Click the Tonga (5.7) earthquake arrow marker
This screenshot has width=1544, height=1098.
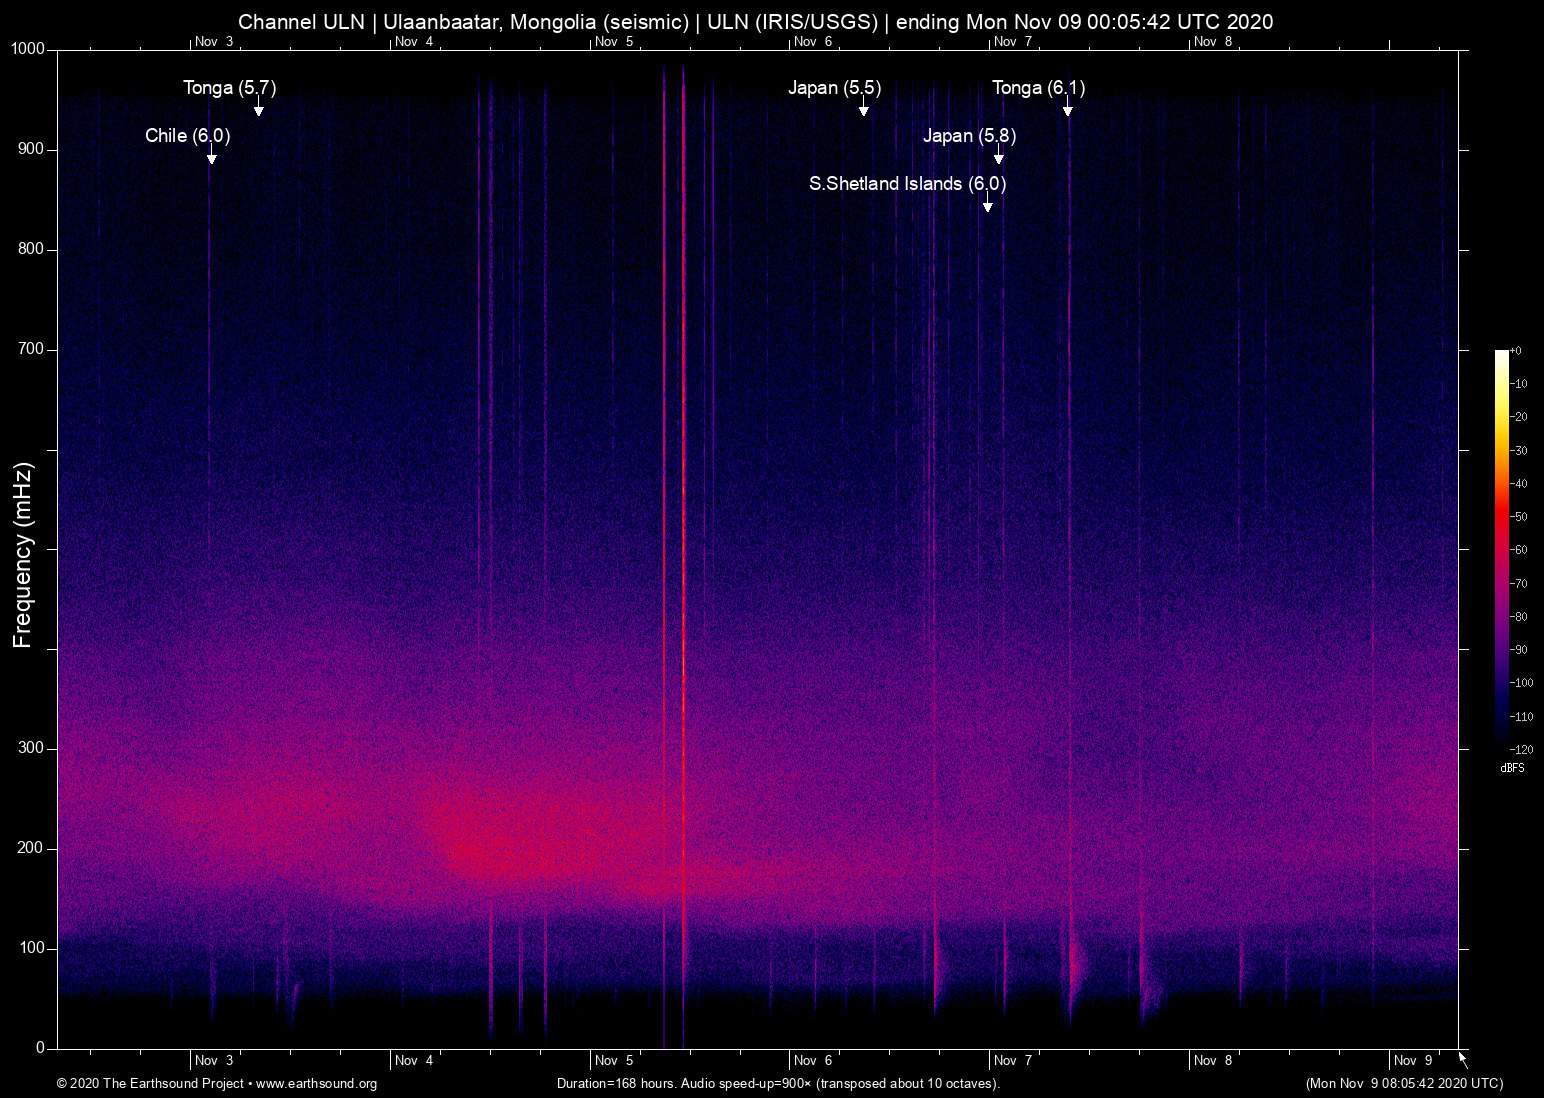pos(258,110)
